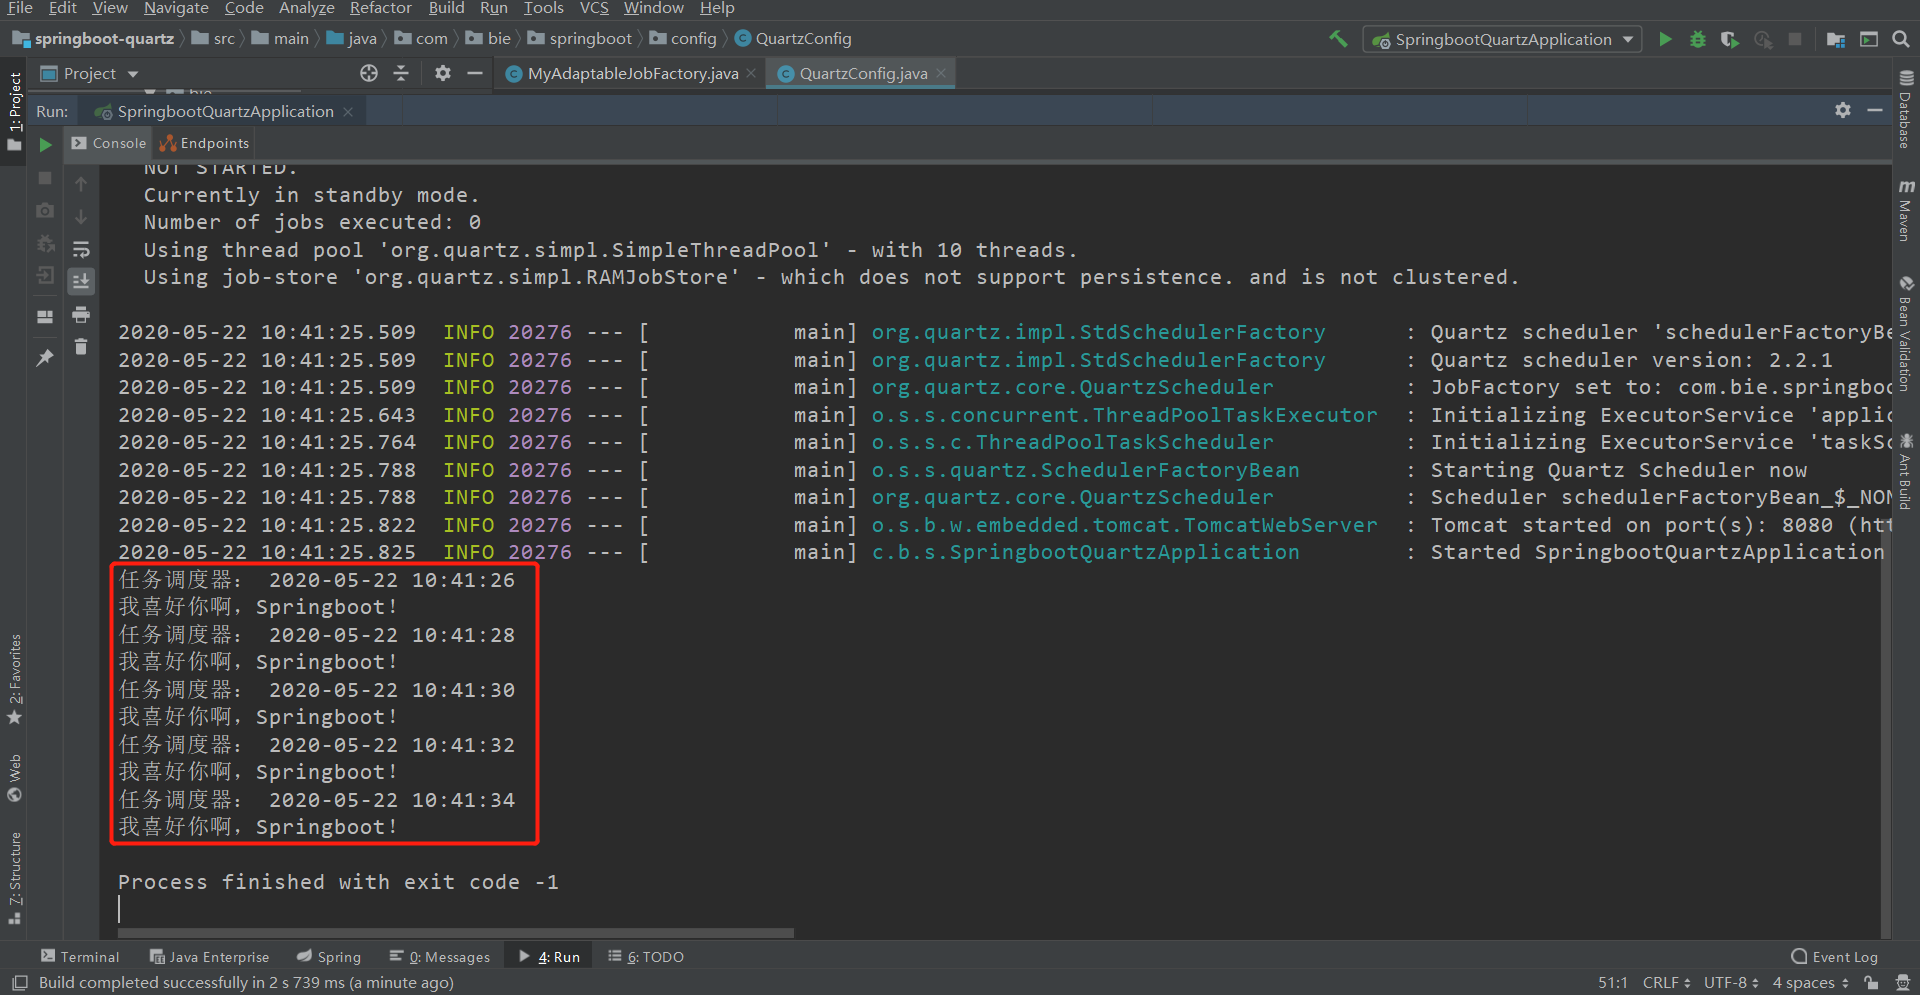The image size is (1920, 995).
Task: Switch to MyAdaptableJobFactory.java tab
Action: [633, 73]
